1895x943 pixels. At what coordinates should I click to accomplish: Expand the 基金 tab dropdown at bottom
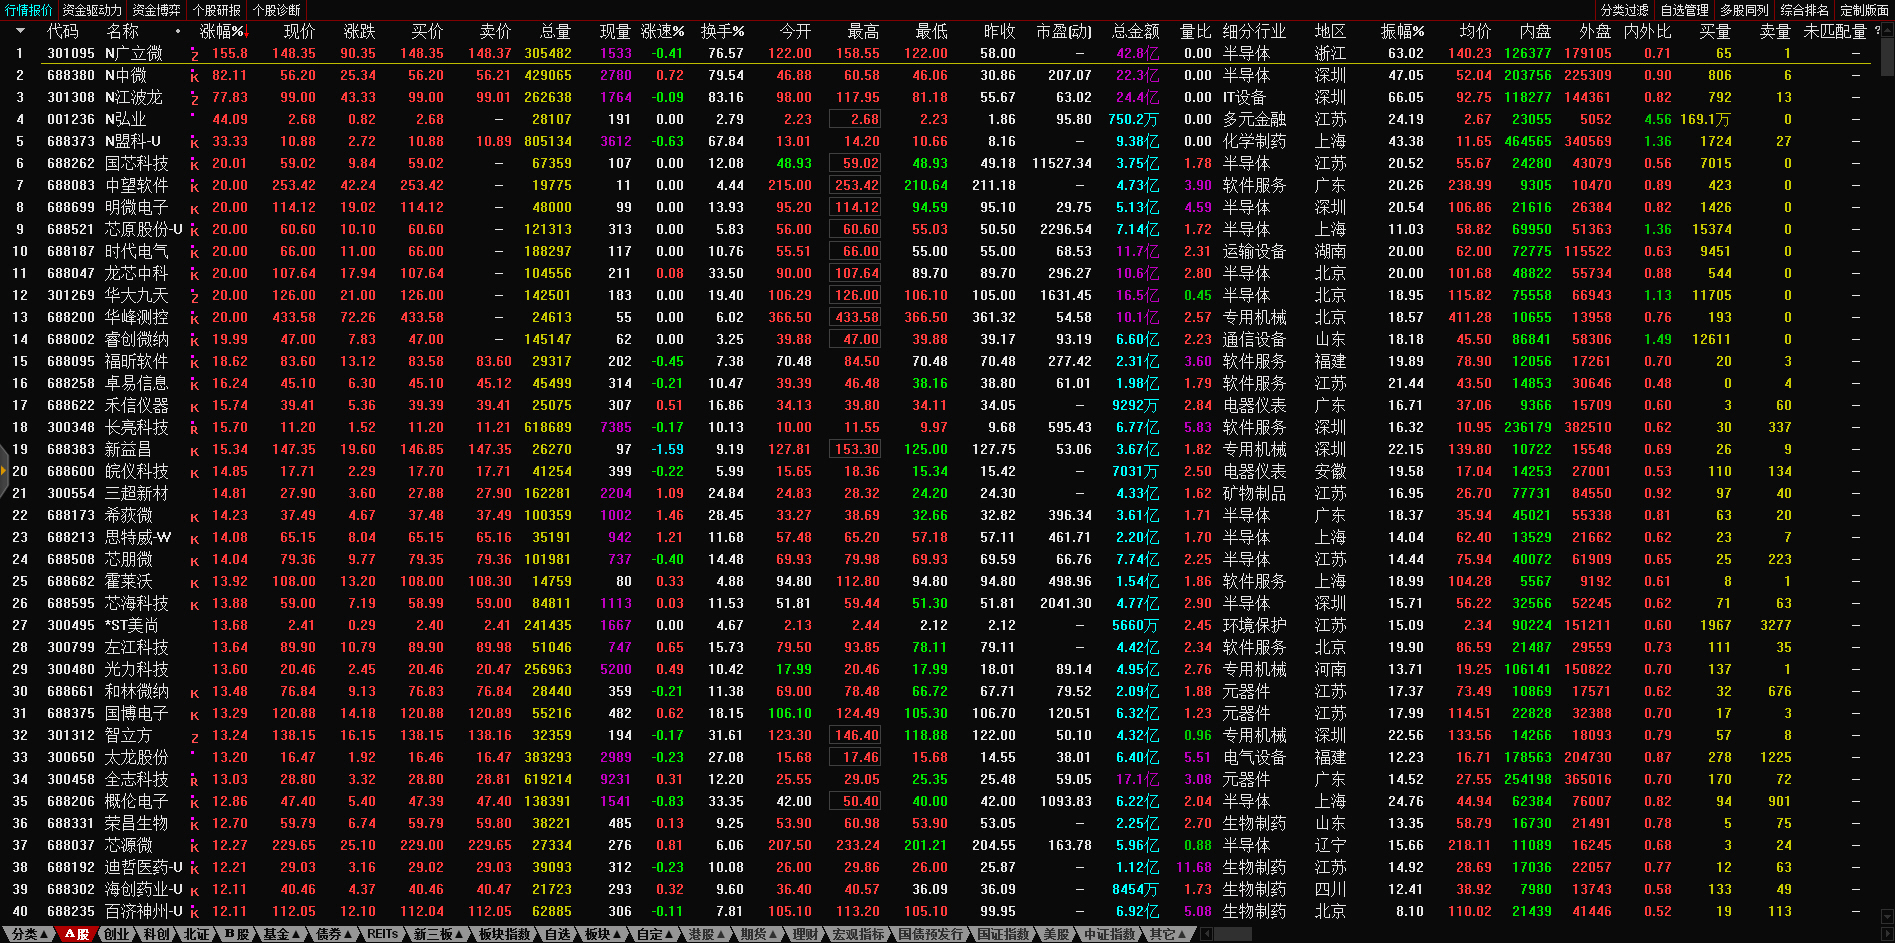click(x=282, y=934)
